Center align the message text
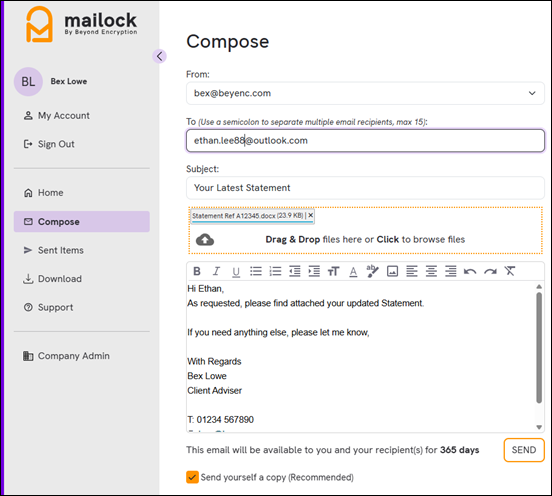 (431, 271)
